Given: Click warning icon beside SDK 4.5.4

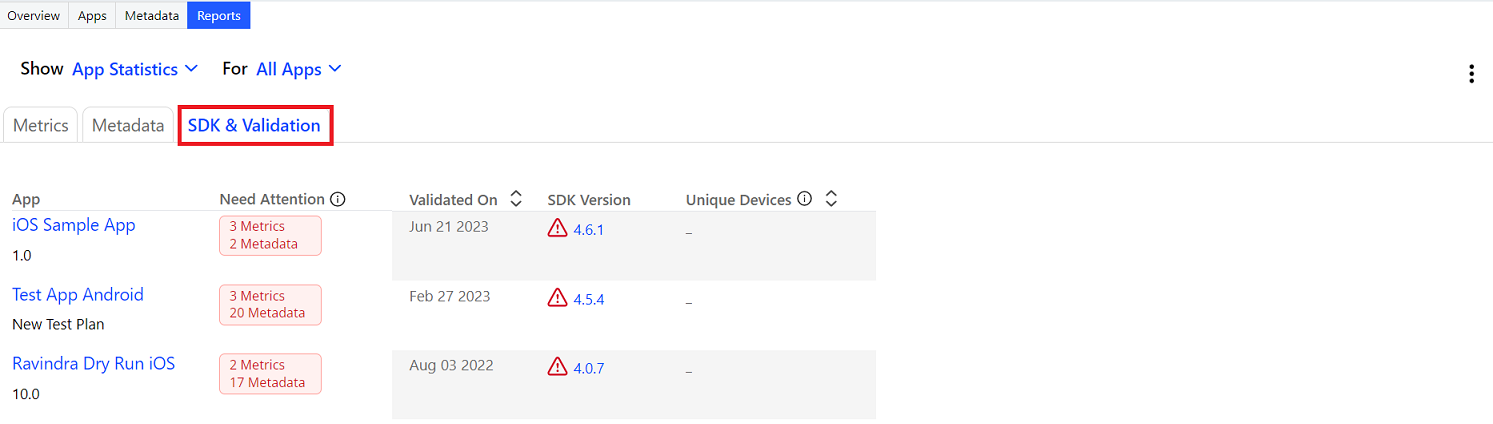Looking at the screenshot, I should coord(557,298).
